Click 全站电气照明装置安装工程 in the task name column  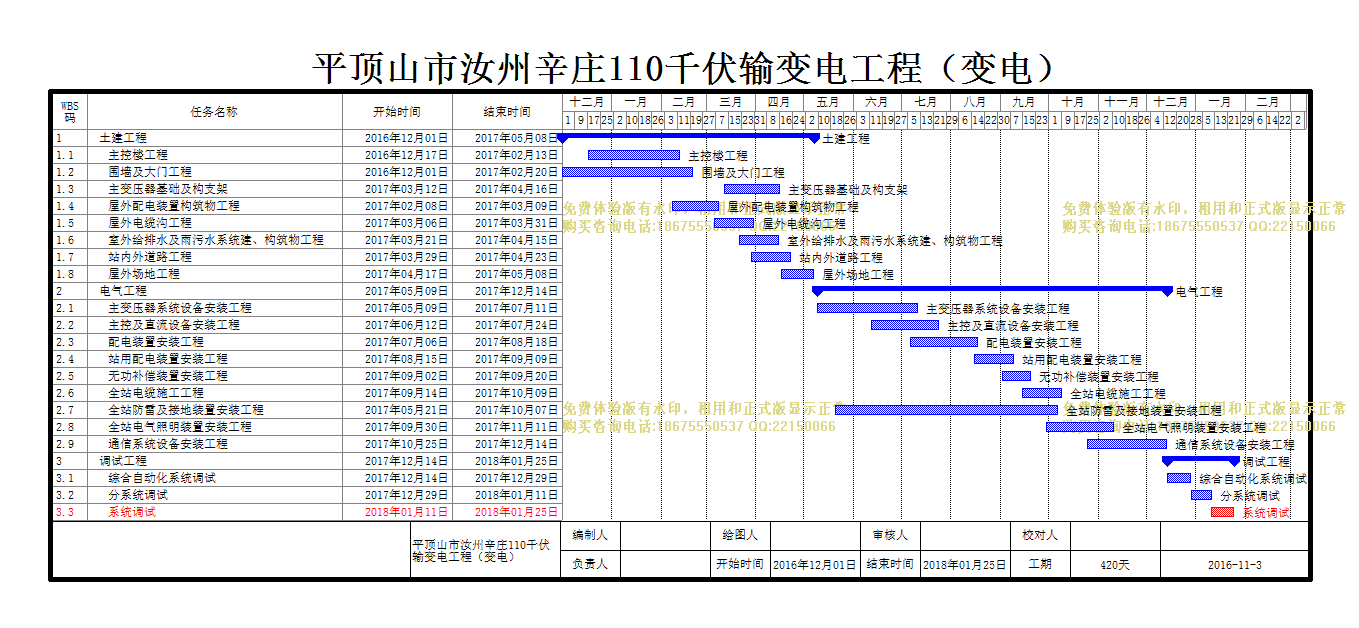pos(180,427)
